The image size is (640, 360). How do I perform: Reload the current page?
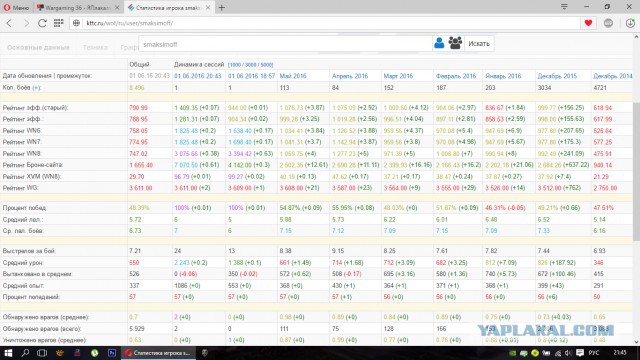(42, 23)
